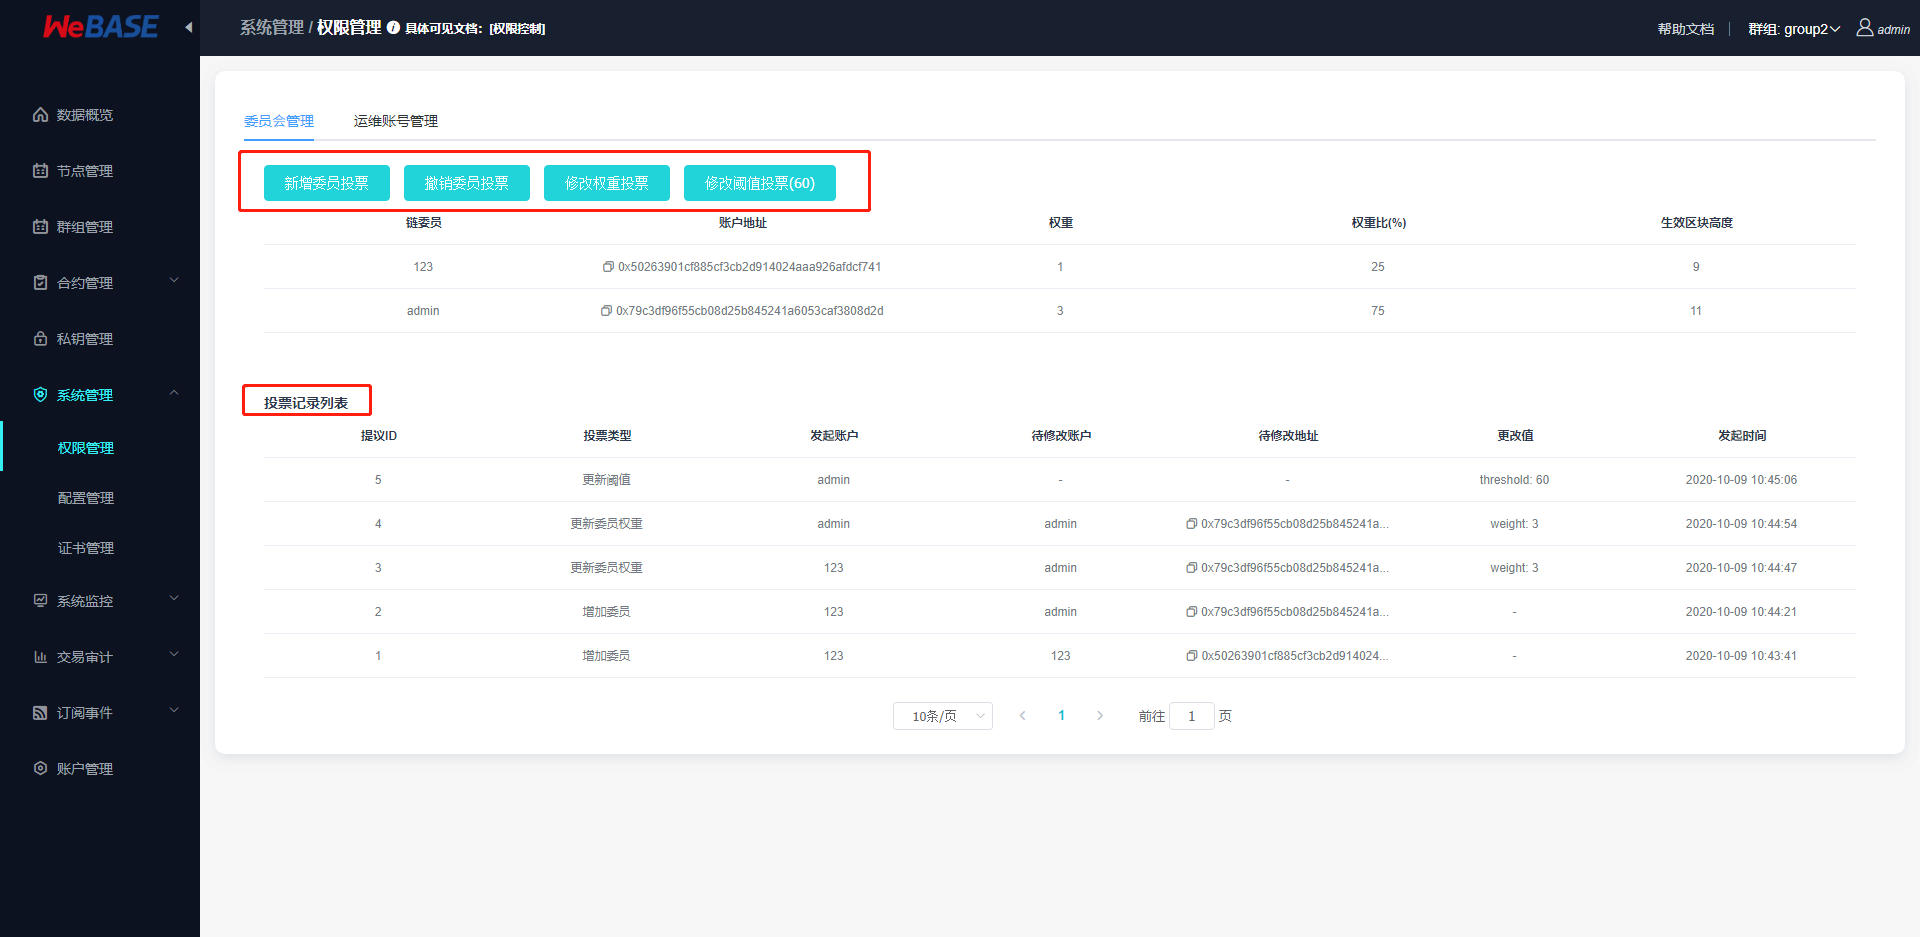This screenshot has width=1920, height=937.
Task: Click the 修改权重投票 button
Action: (606, 183)
